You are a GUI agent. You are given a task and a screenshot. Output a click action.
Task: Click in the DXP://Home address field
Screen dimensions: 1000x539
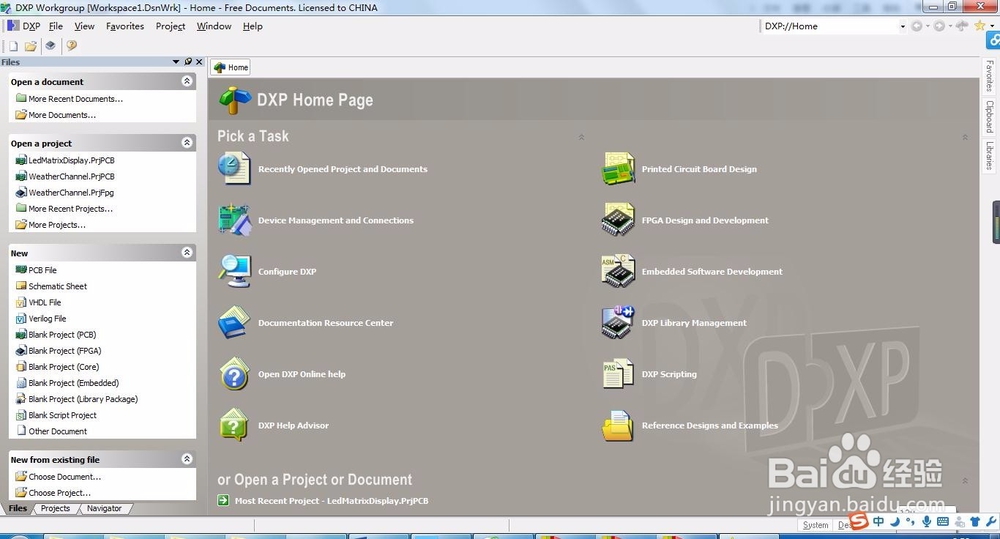(x=829, y=26)
